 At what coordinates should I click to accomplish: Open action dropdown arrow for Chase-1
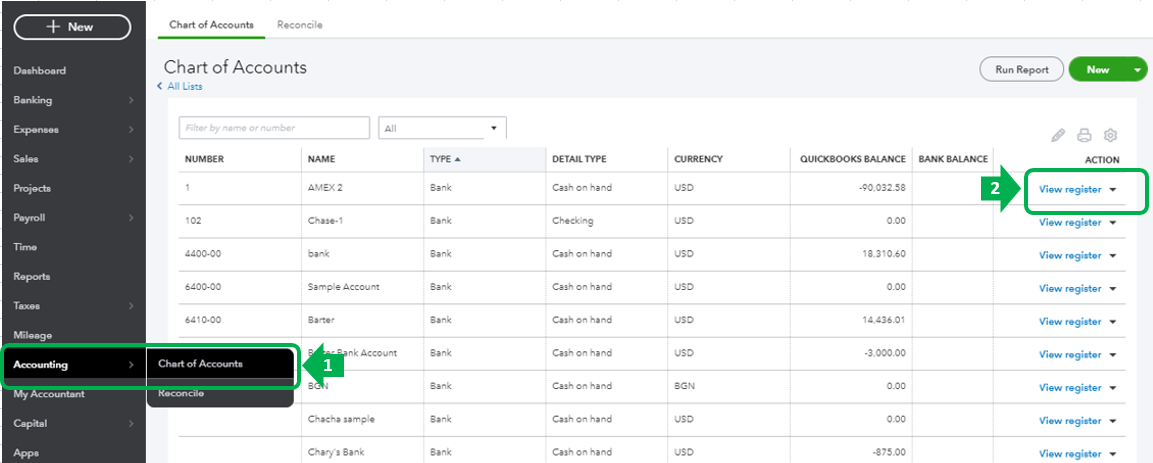click(1113, 223)
